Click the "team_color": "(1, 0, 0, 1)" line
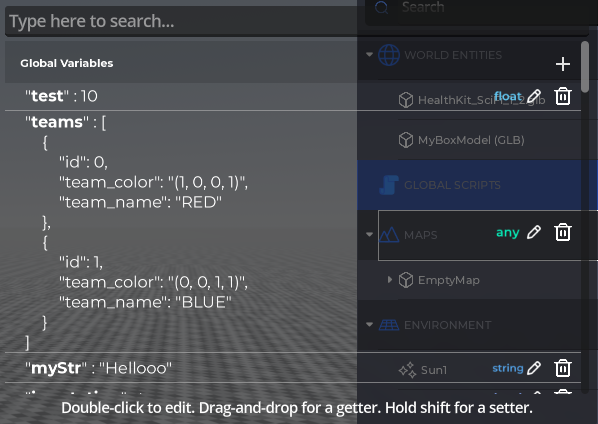 (x=153, y=182)
